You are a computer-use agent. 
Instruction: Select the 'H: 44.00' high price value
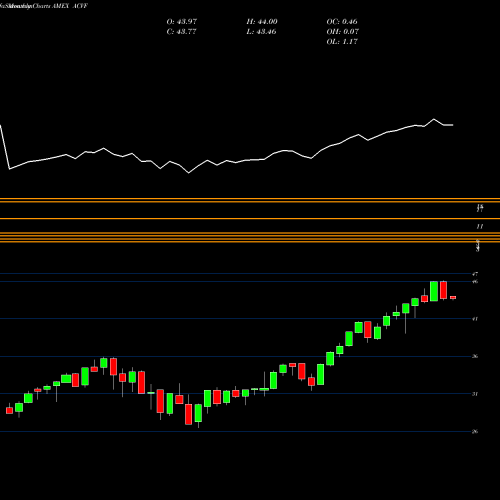(x=262, y=22)
